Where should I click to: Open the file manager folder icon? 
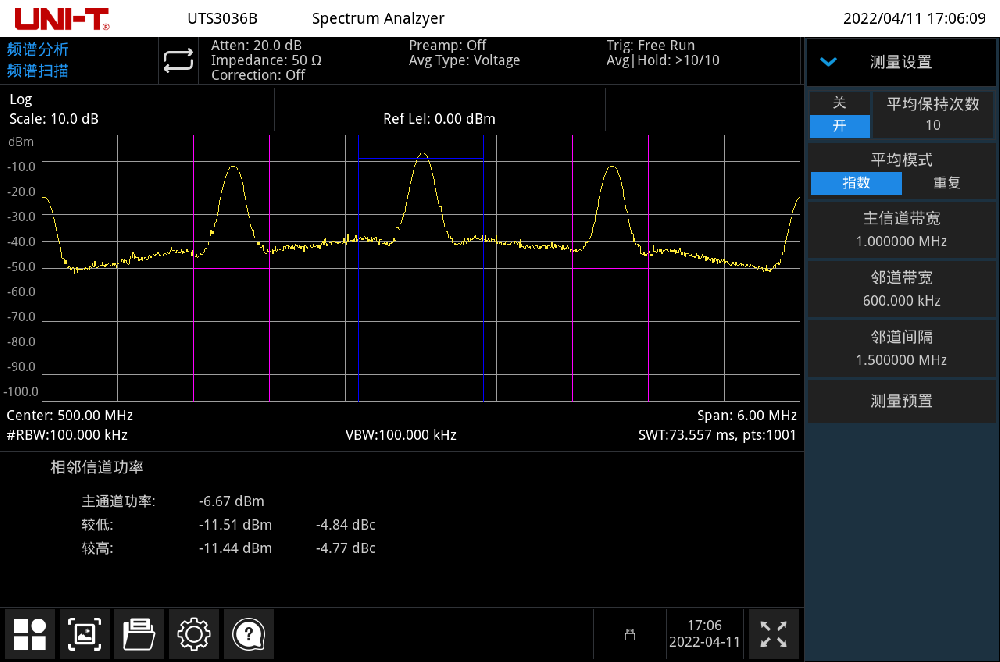139,634
